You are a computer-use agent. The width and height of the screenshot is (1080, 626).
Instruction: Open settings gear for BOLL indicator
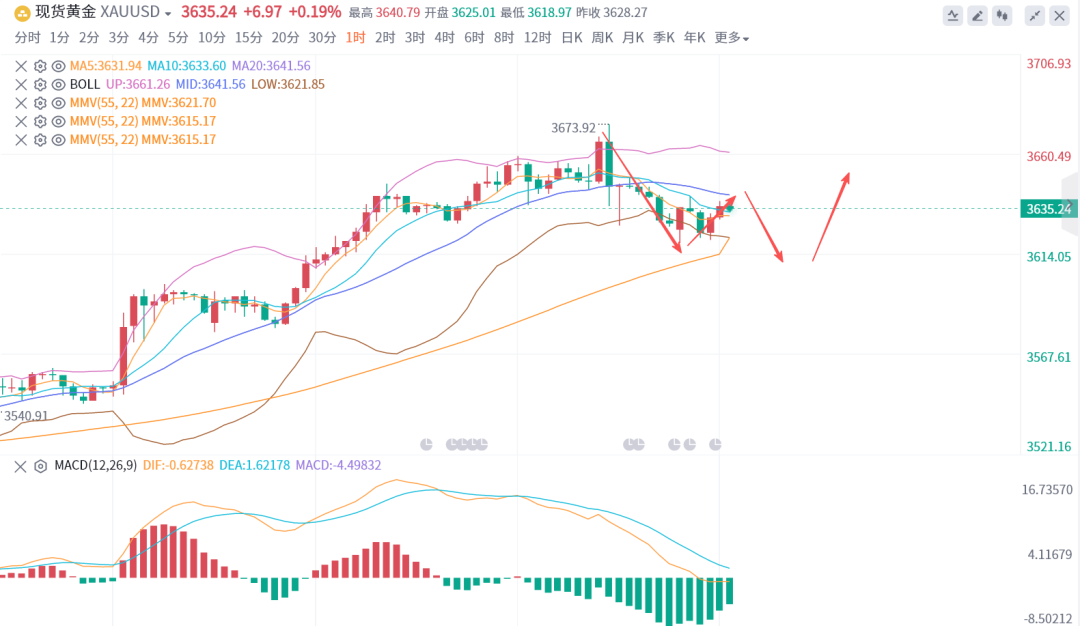pyautogui.click(x=40, y=84)
